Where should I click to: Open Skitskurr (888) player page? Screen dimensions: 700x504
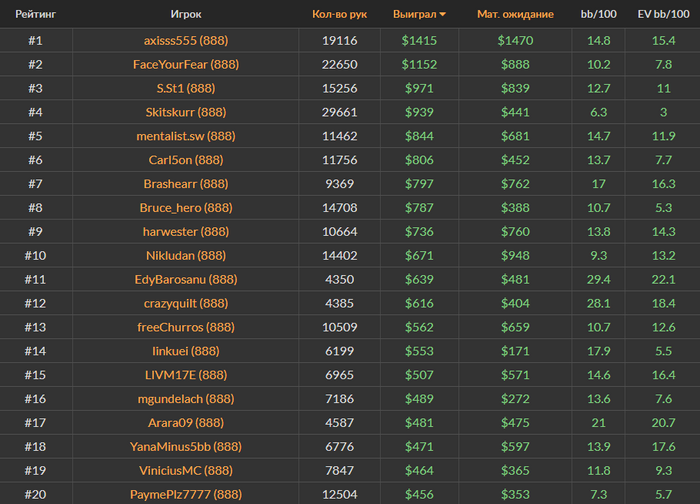(185, 112)
